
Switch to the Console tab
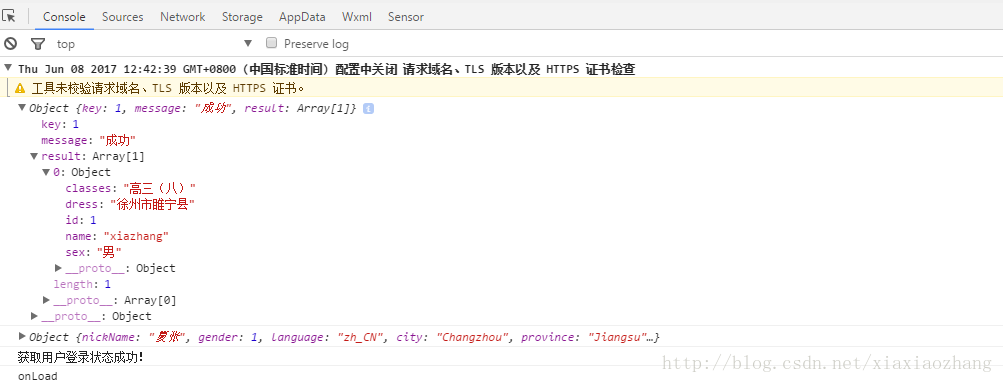point(64,17)
